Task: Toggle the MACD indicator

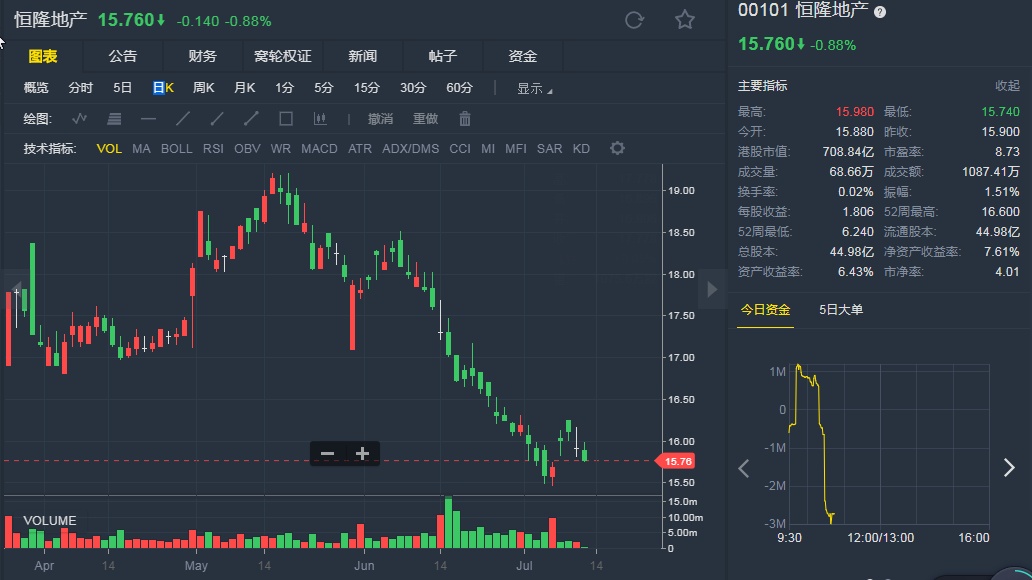Action: [319, 149]
